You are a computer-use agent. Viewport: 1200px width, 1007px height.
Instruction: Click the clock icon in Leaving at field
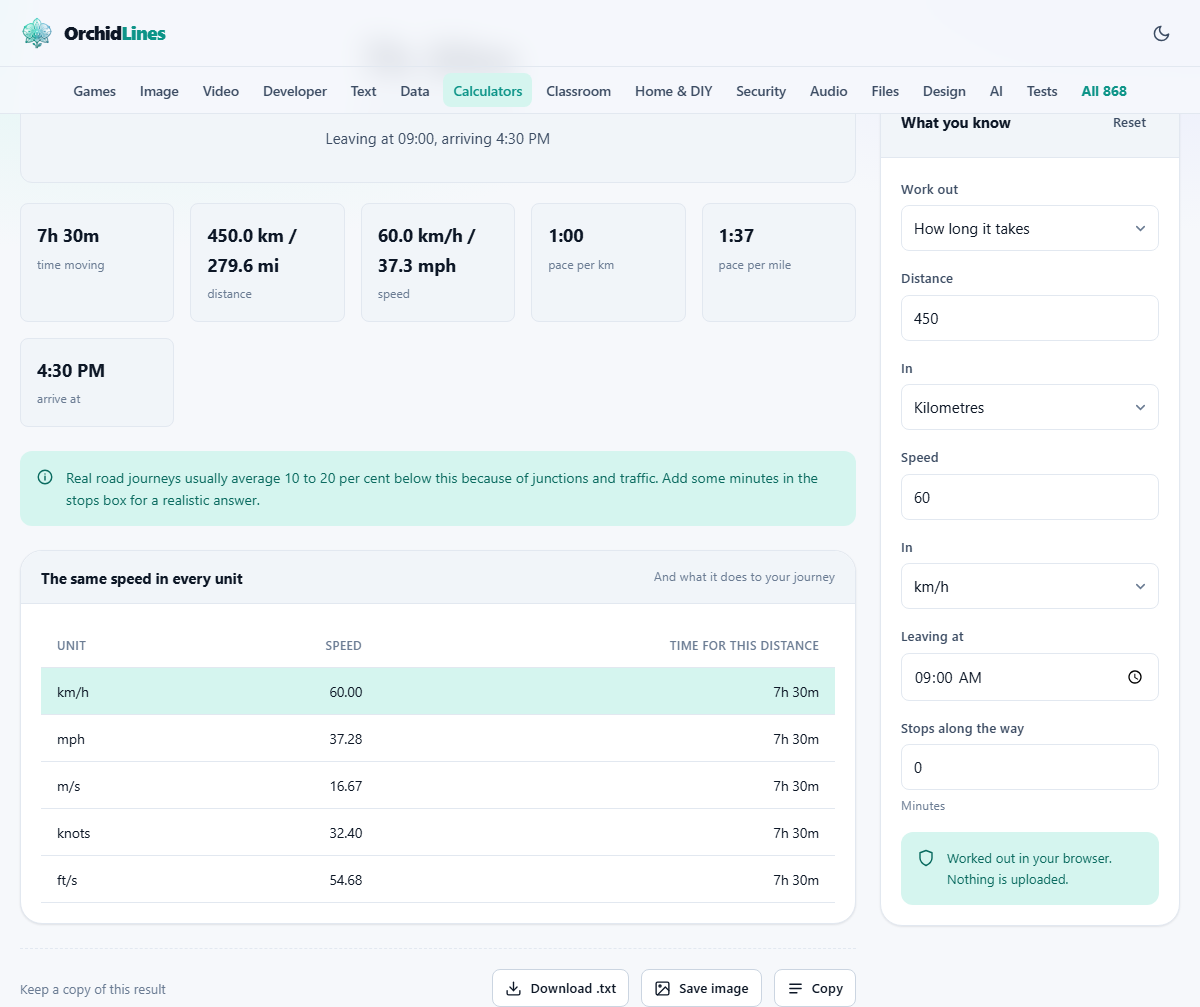click(1135, 677)
